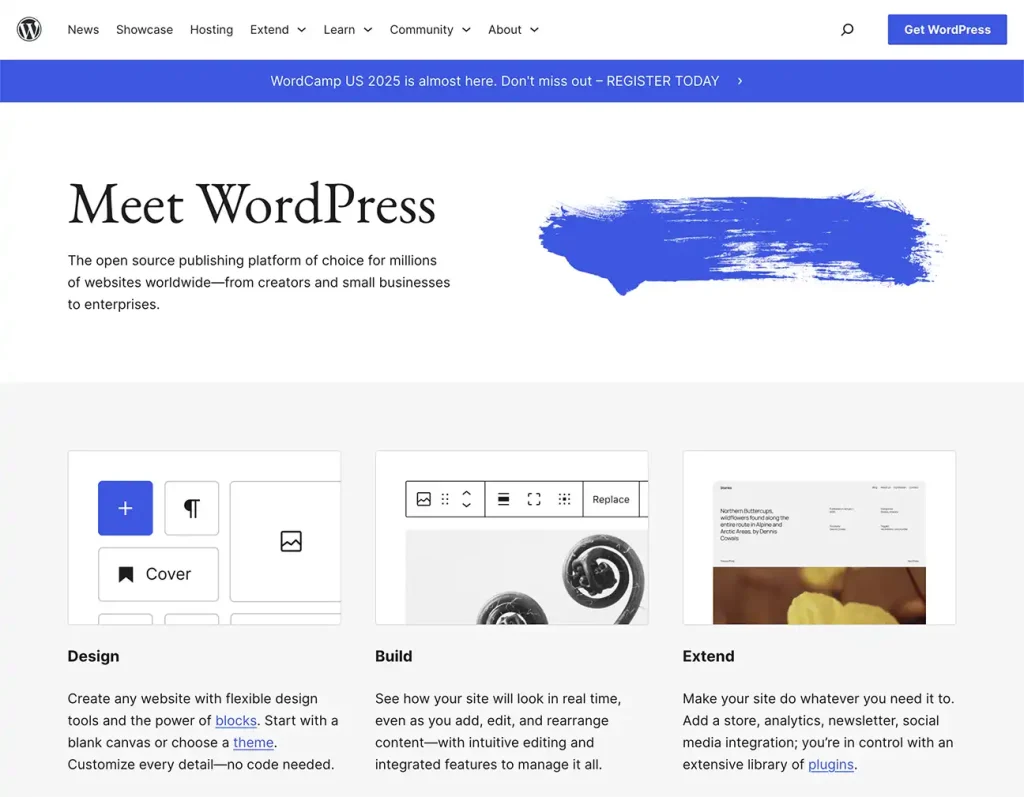Select Showcase in the navigation bar
This screenshot has width=1024, height=797.
click(x=144, y=30)
